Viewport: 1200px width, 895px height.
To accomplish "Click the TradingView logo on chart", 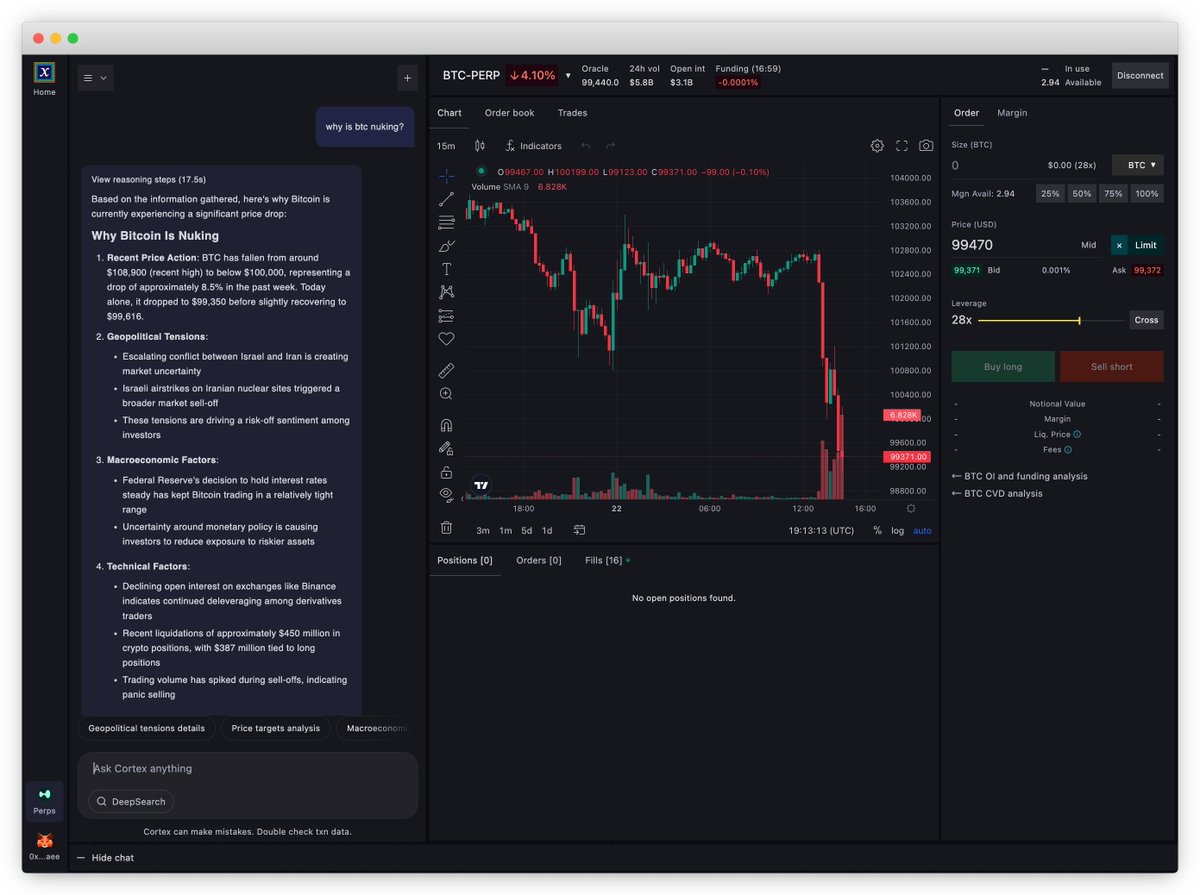I will (x=481, y=485).
